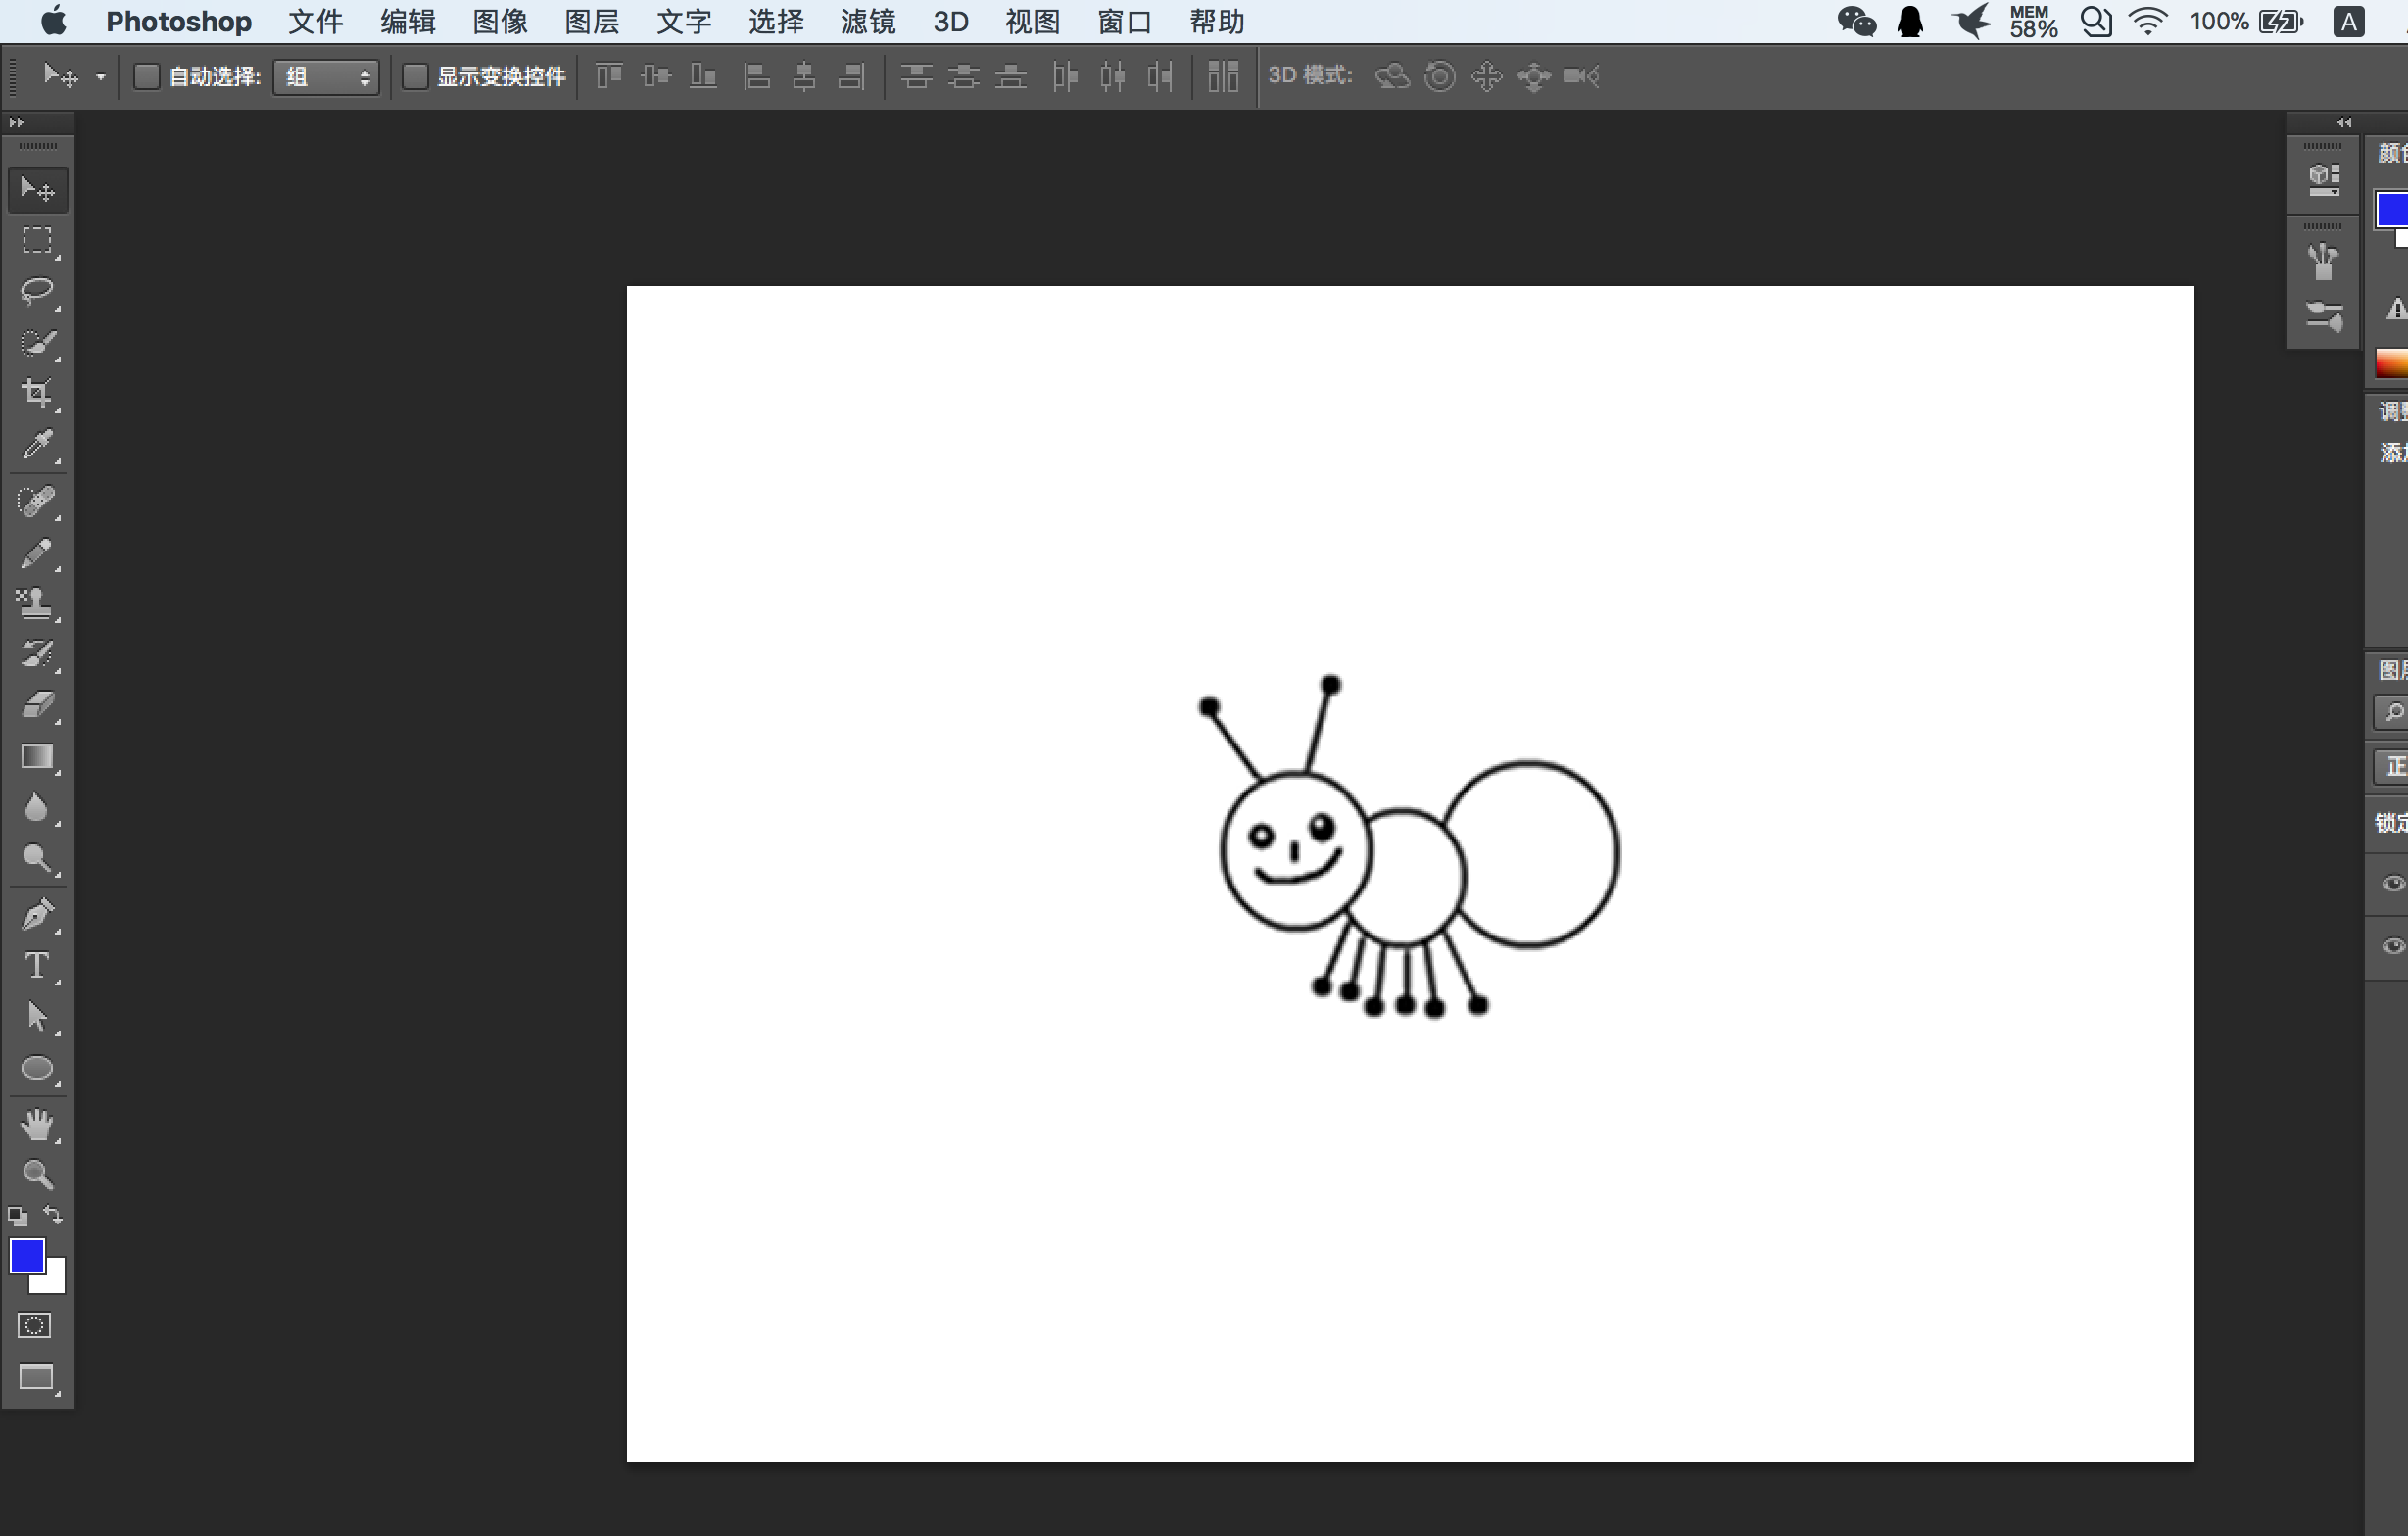This screenshot has width=2408, height=1536.
Task: Open the 组 auto-select dropdown
Action: (x=326, y=77)
